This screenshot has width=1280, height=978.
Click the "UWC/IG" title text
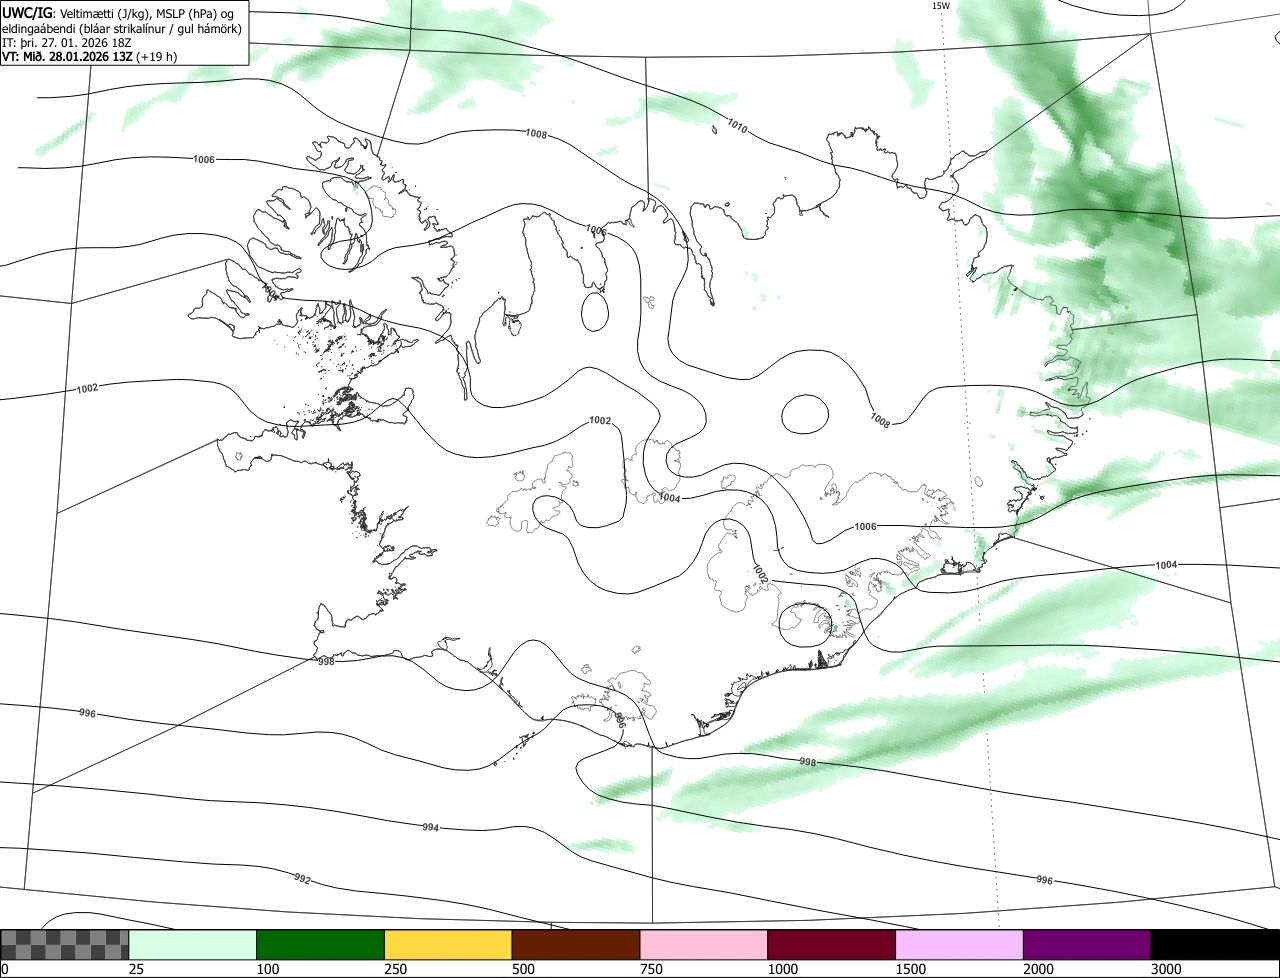27,13
